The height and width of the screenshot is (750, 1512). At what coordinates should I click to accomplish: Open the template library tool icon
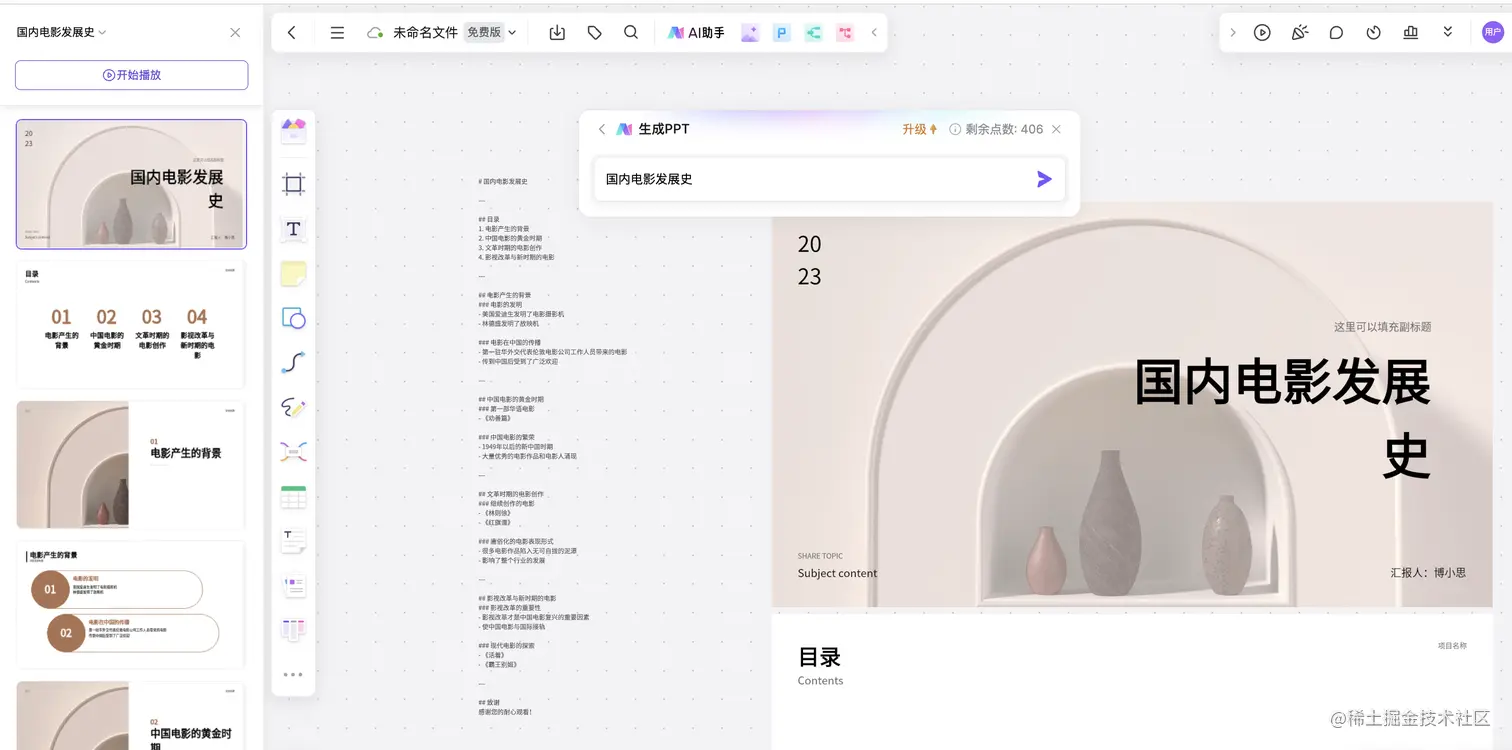click(x=293, y=130)
